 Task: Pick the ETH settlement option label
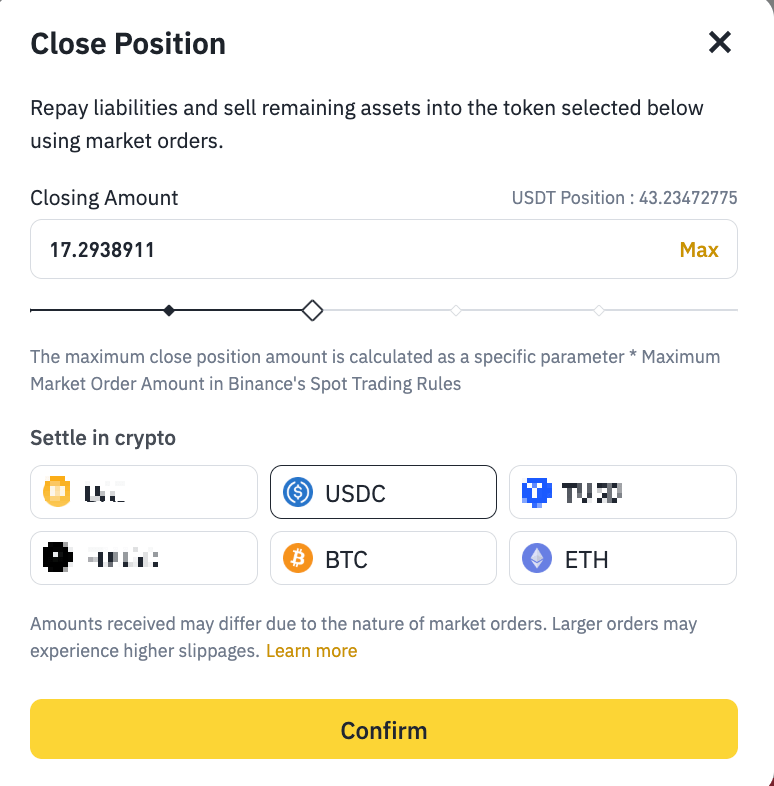coord(587,559)
